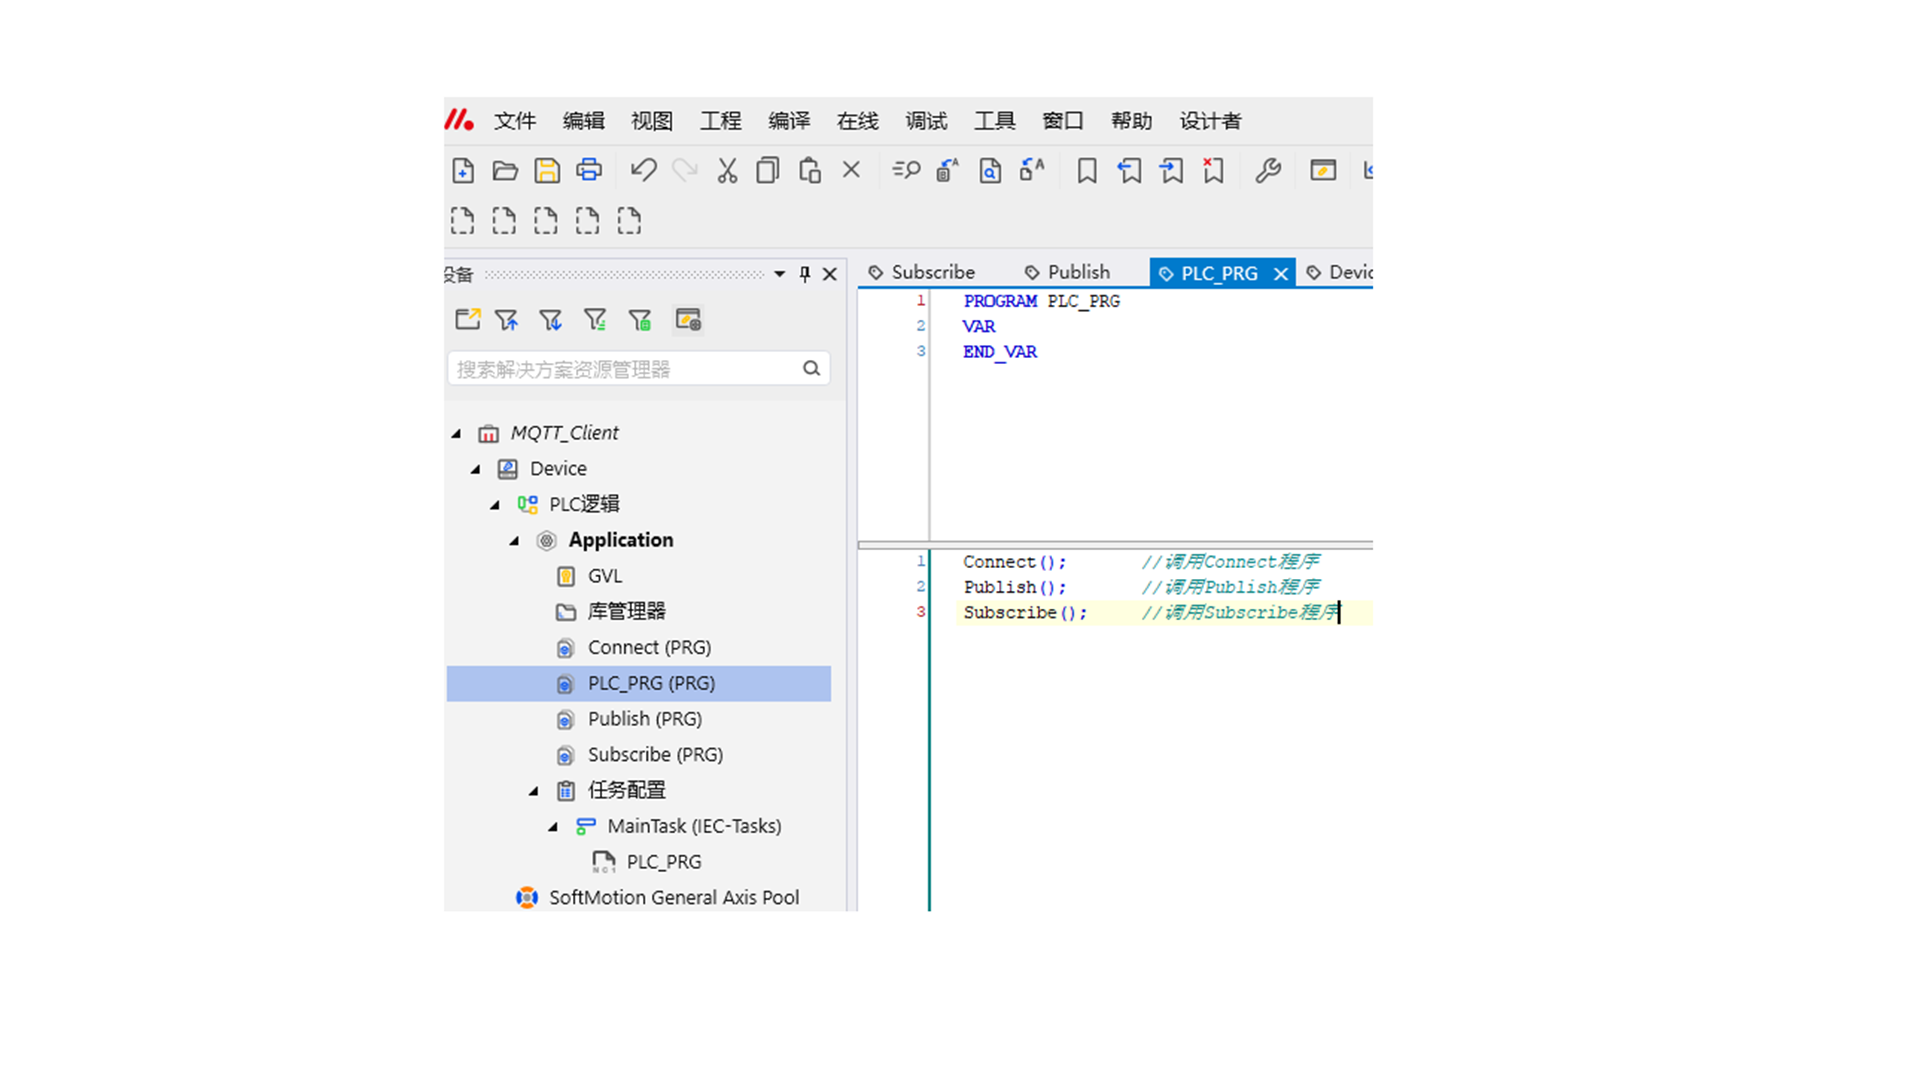Select 库管理器 in the tree
The image size is (1920, 1080).
click(626, 611)
